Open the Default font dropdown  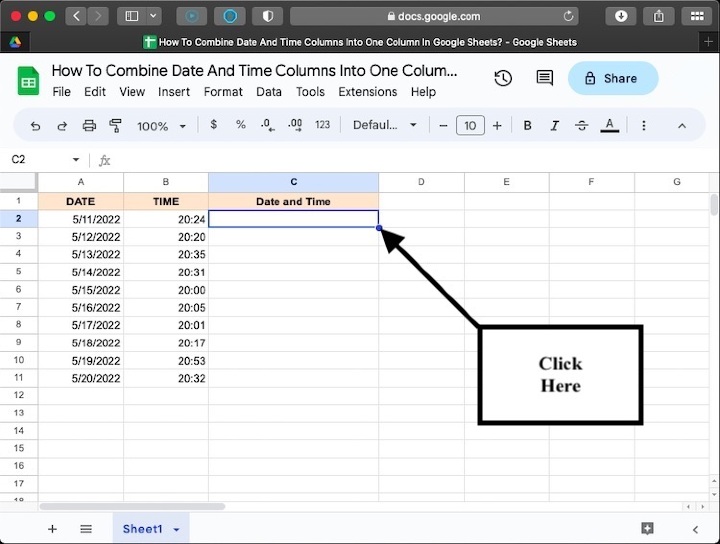tap(385, 125)
